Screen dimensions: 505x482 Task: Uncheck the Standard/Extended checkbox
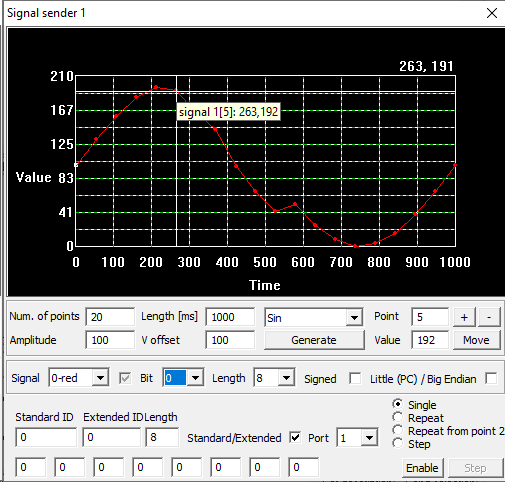coord(295,437)
